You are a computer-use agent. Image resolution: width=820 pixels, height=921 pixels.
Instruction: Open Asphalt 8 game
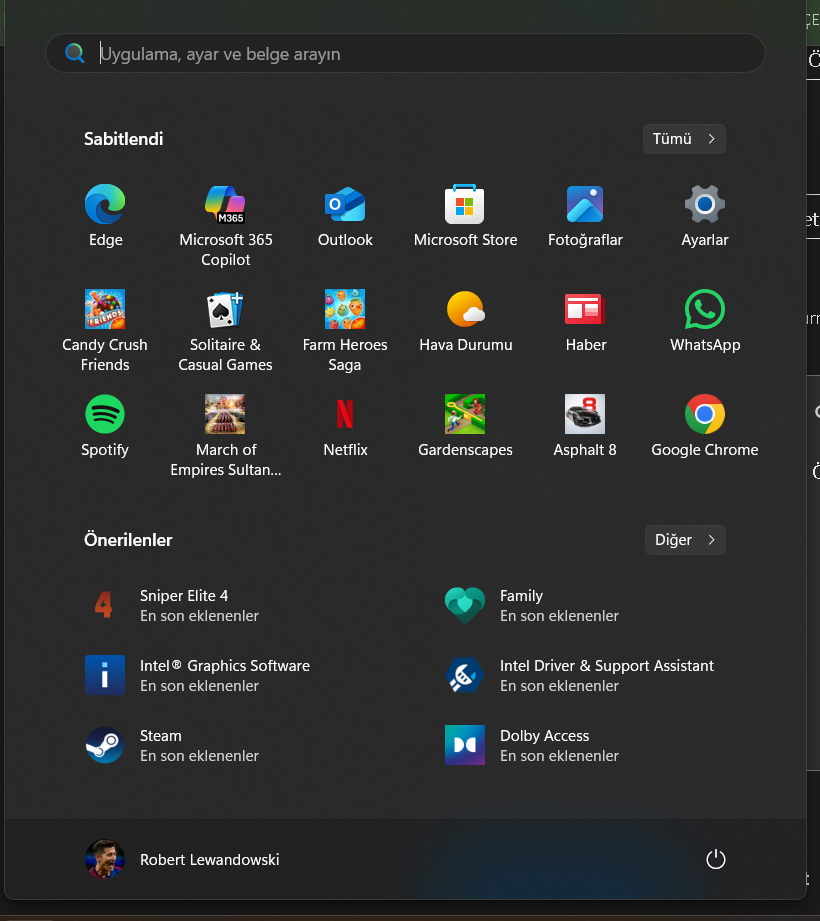[585, 425]
